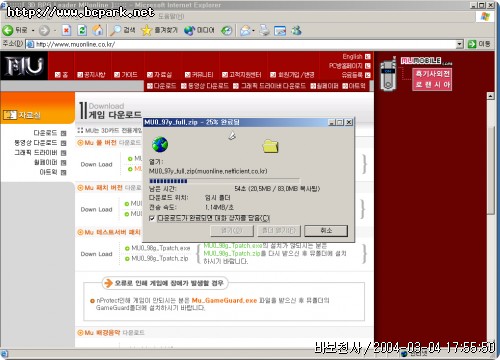Screen dimensions: 500x360
Task: Open the 커뮤니티 menu item
Action: 199,75
